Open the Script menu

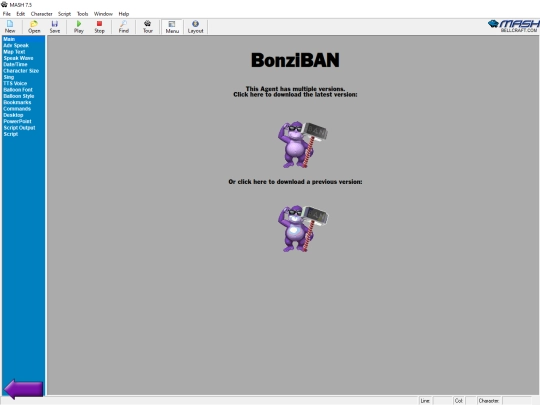click(64, 14)
